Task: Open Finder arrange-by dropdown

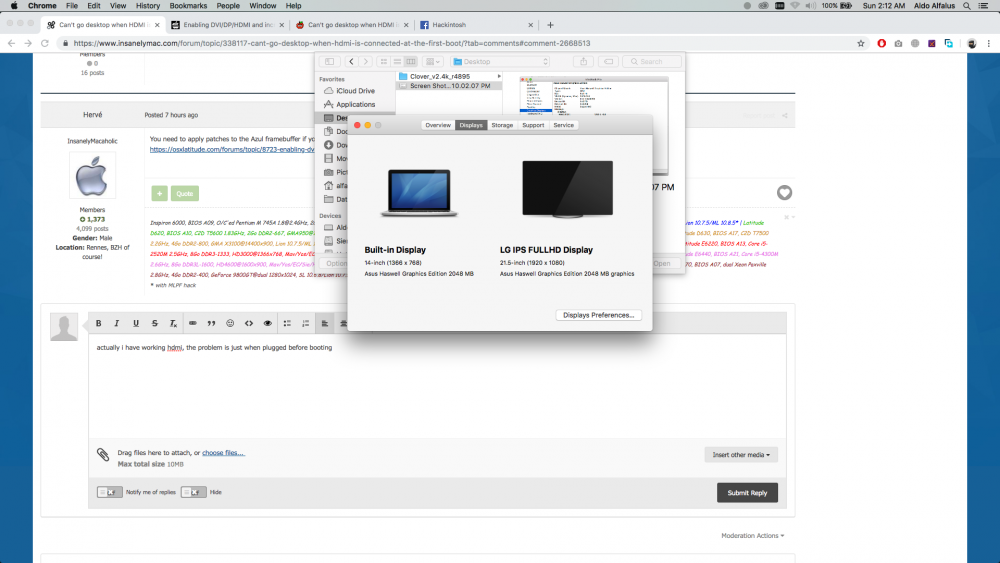Action: click(433, 62)
